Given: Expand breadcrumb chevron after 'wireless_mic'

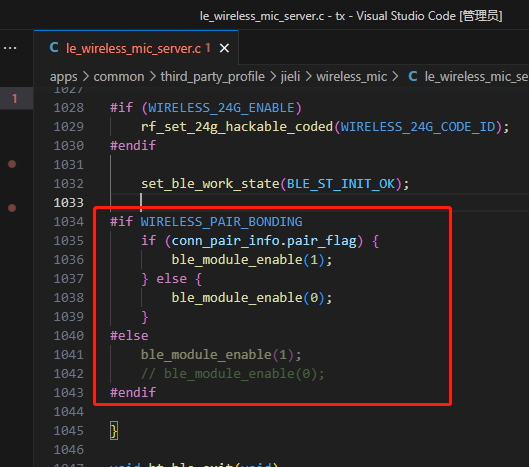Looking at the screenshot, I should click(x=395, y=77).
